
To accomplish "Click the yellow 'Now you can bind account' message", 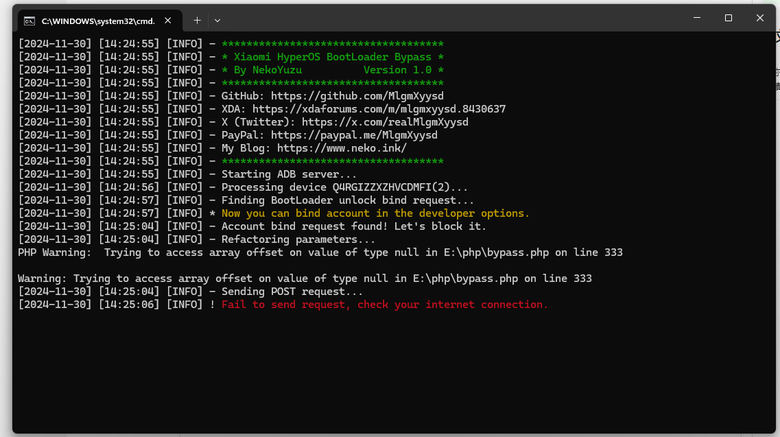I will click(x=376, y=213).
